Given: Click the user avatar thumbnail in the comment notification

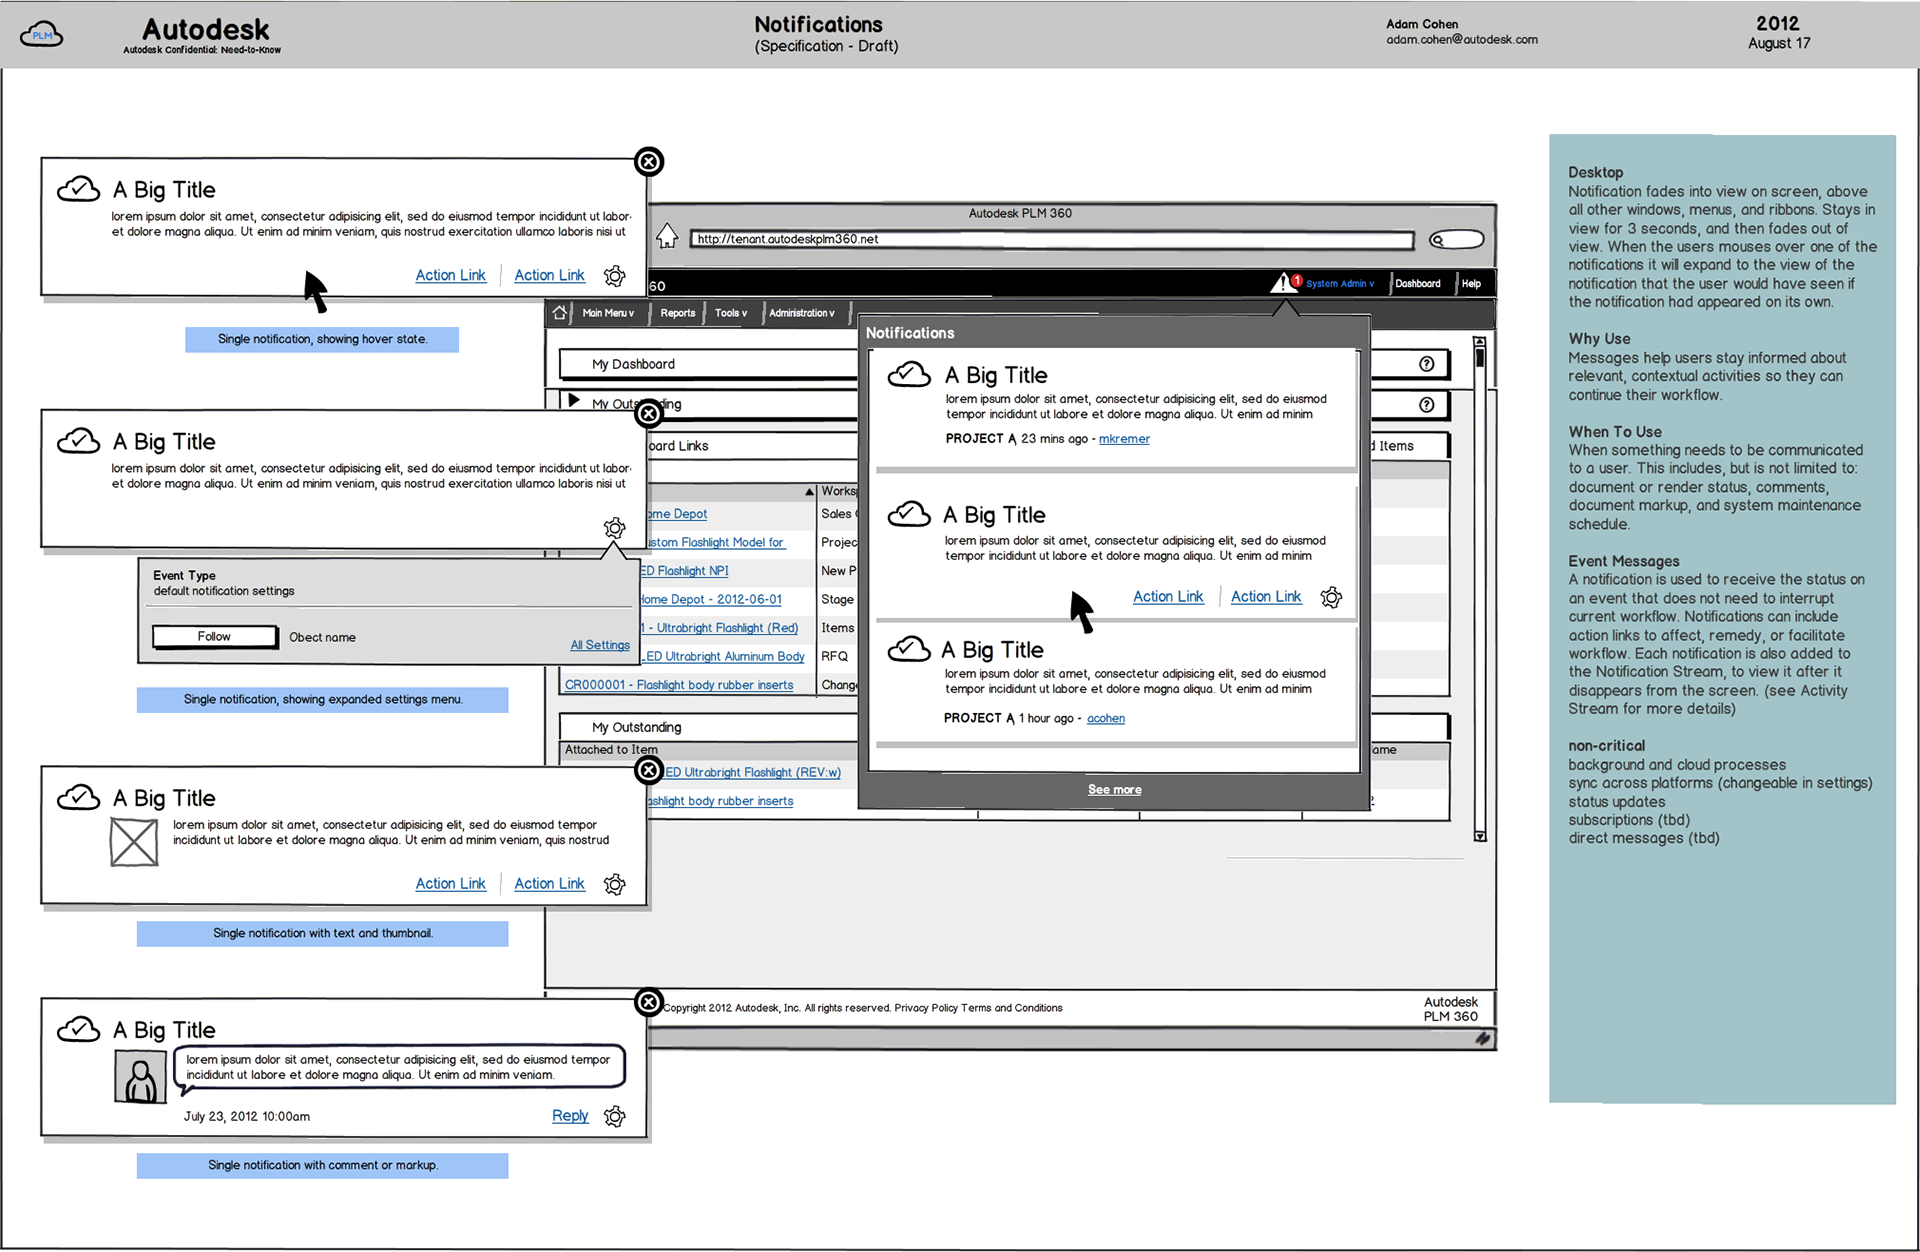Looking at the screenshot, I should tap(140, 1079).
